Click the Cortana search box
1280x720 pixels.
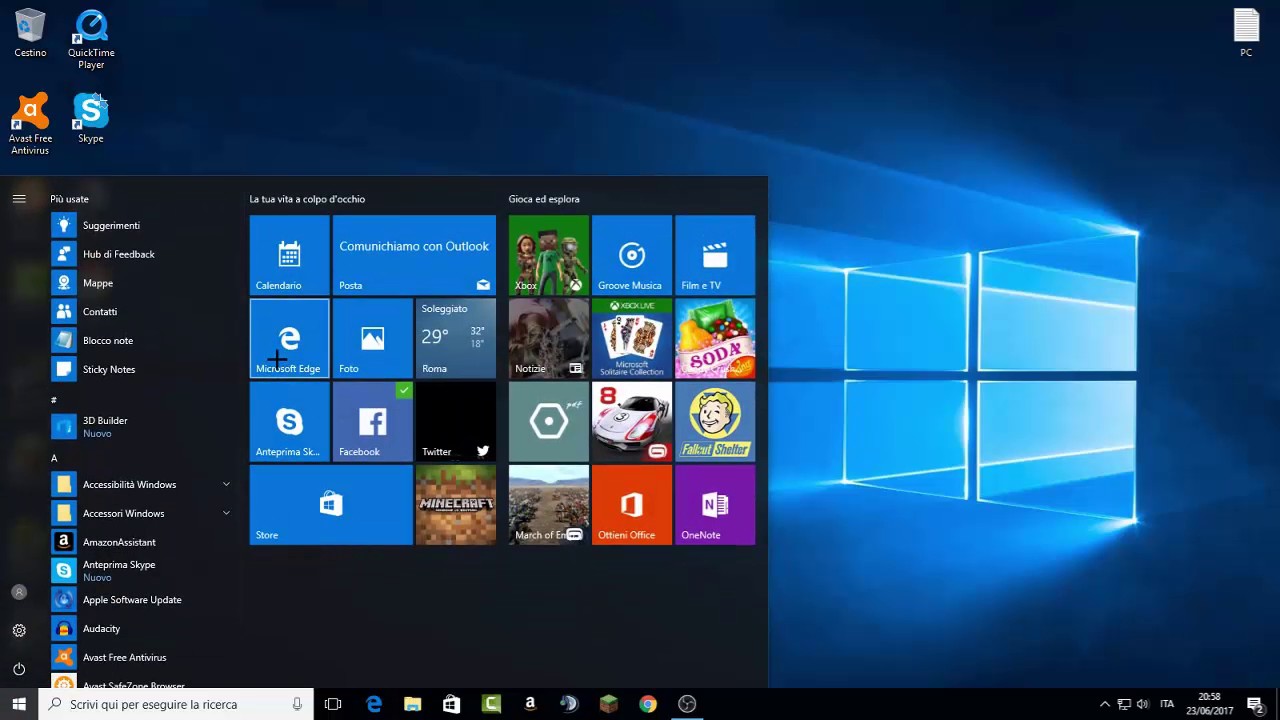point(176,704)
